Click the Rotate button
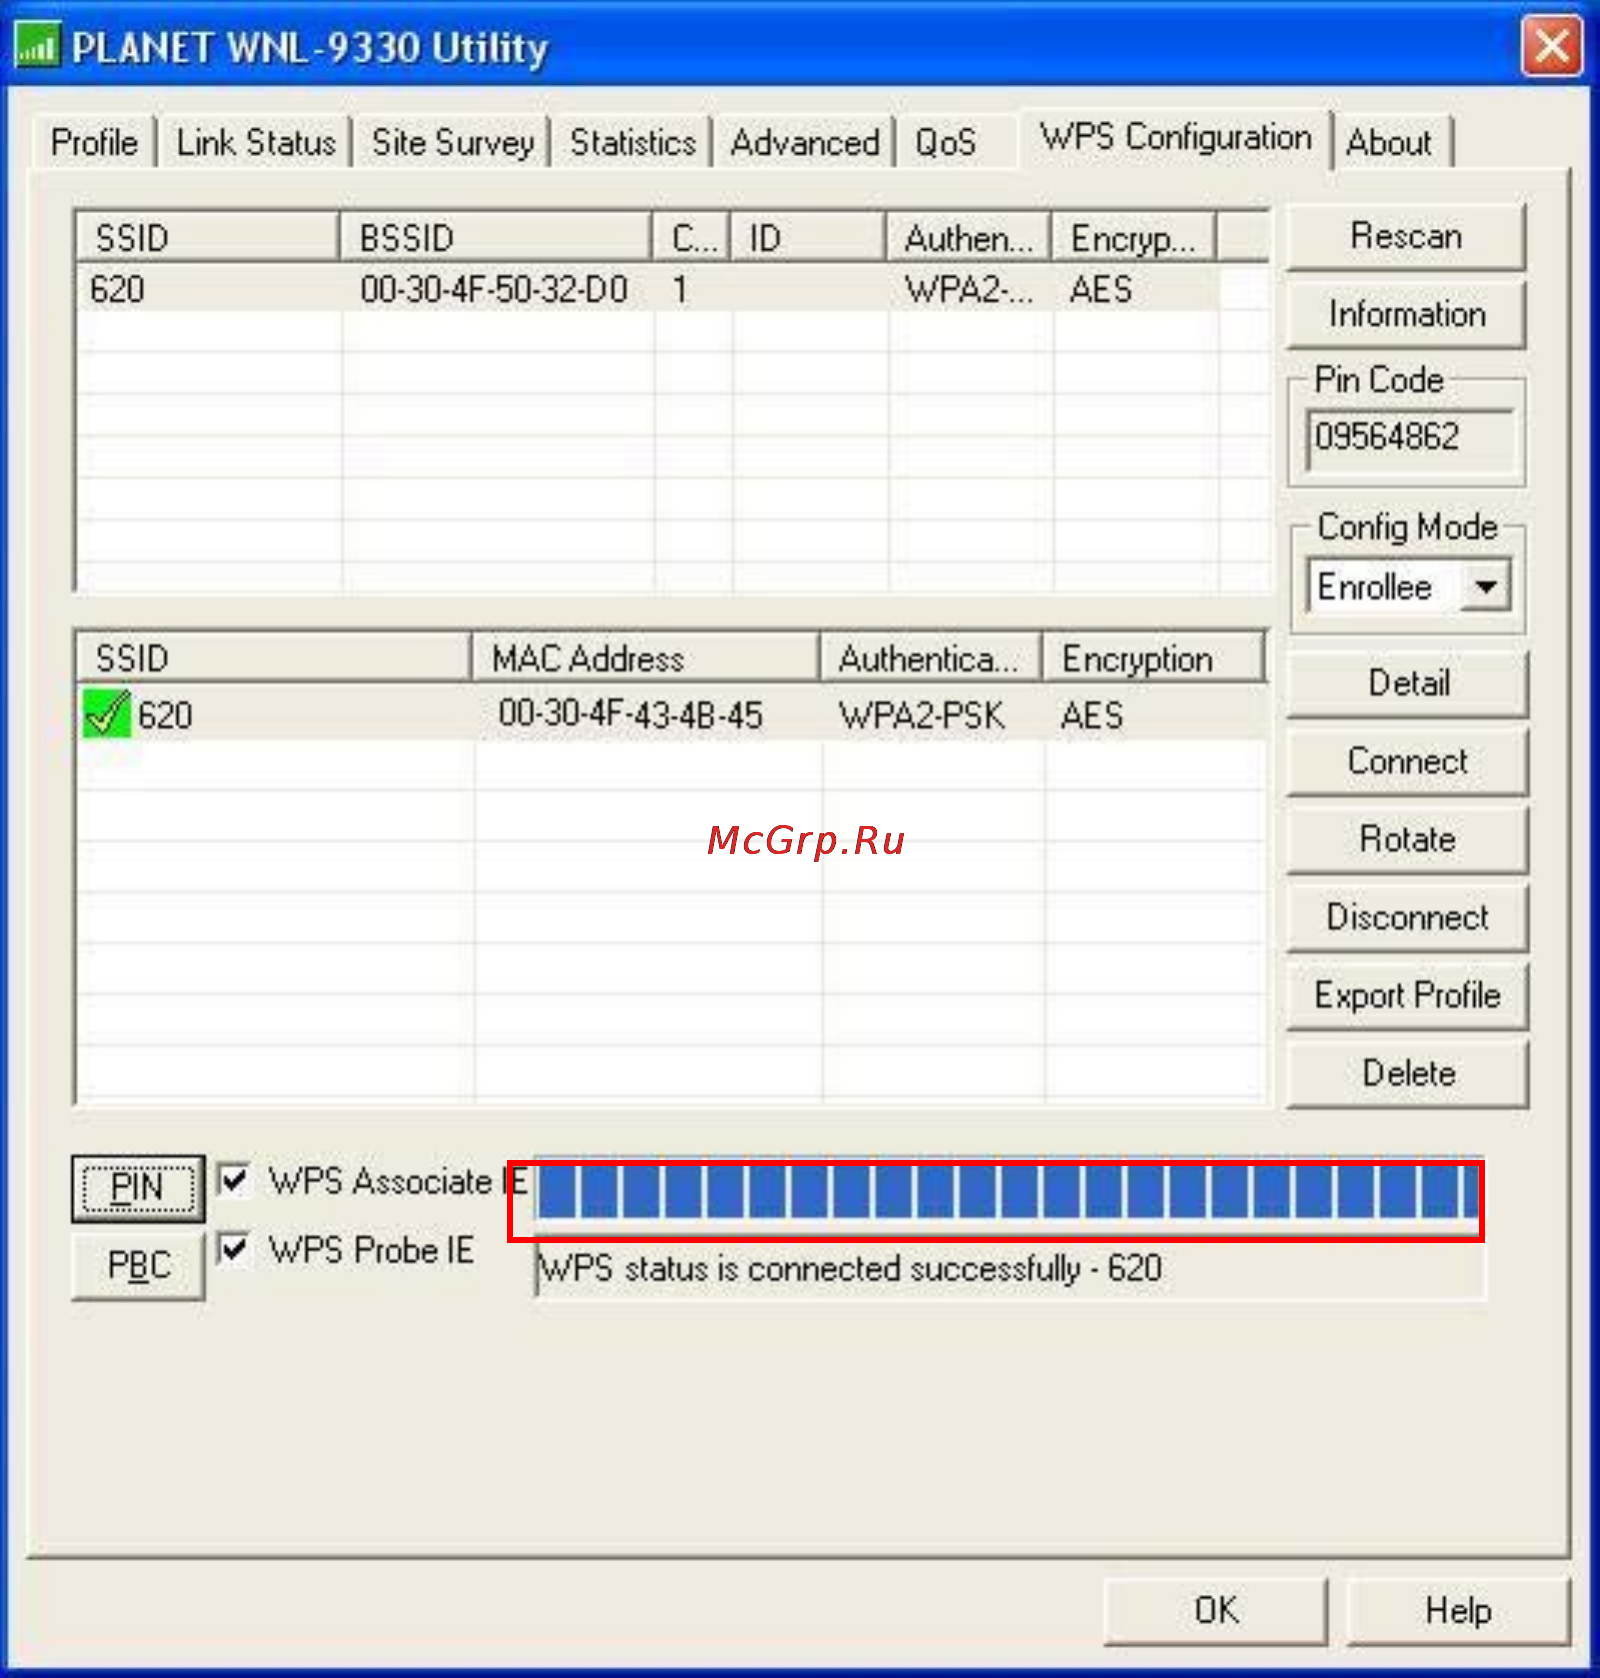 point(1408,840)
